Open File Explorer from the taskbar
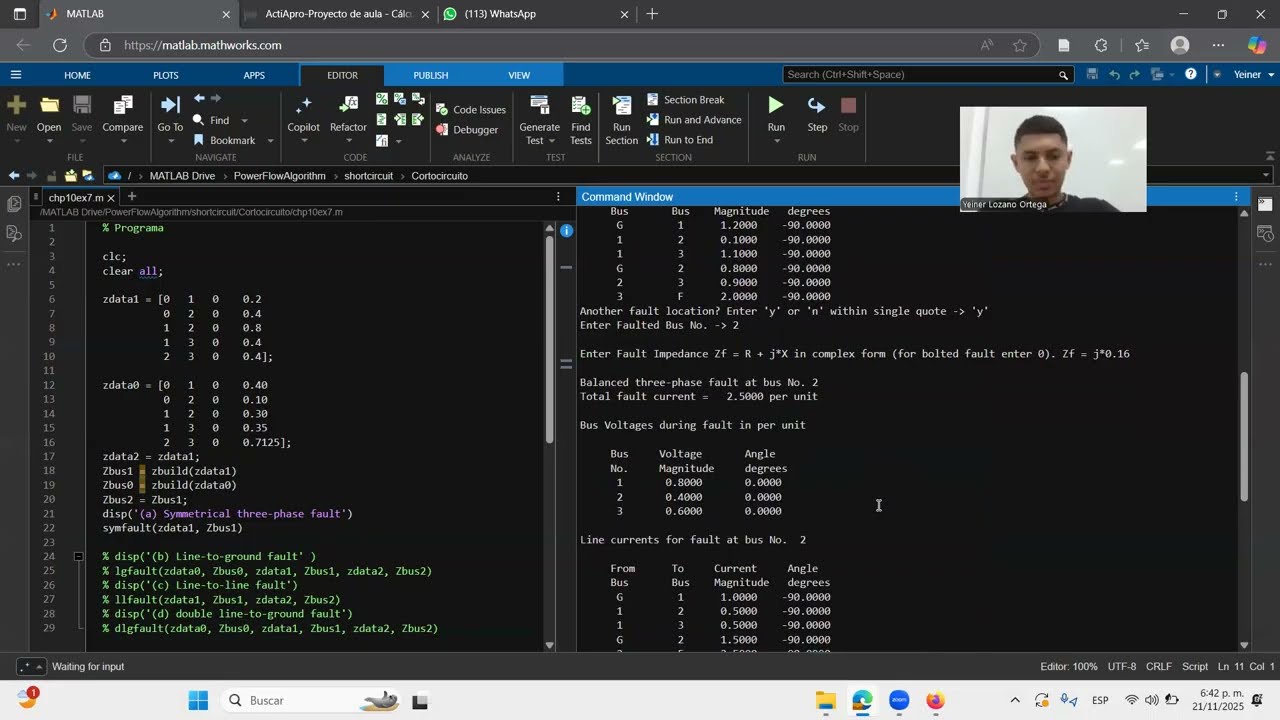The height and width of the screenshot is (720, 1280). pyautogui.click(x=826, y=700)
